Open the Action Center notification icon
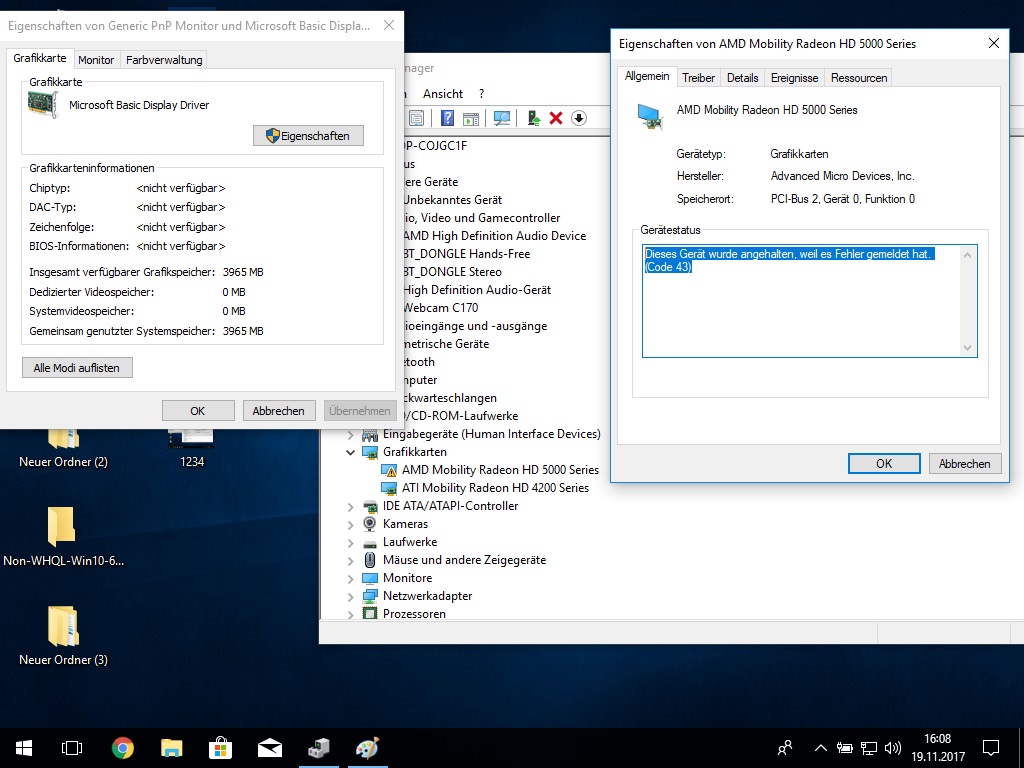 tap(991, 748)
